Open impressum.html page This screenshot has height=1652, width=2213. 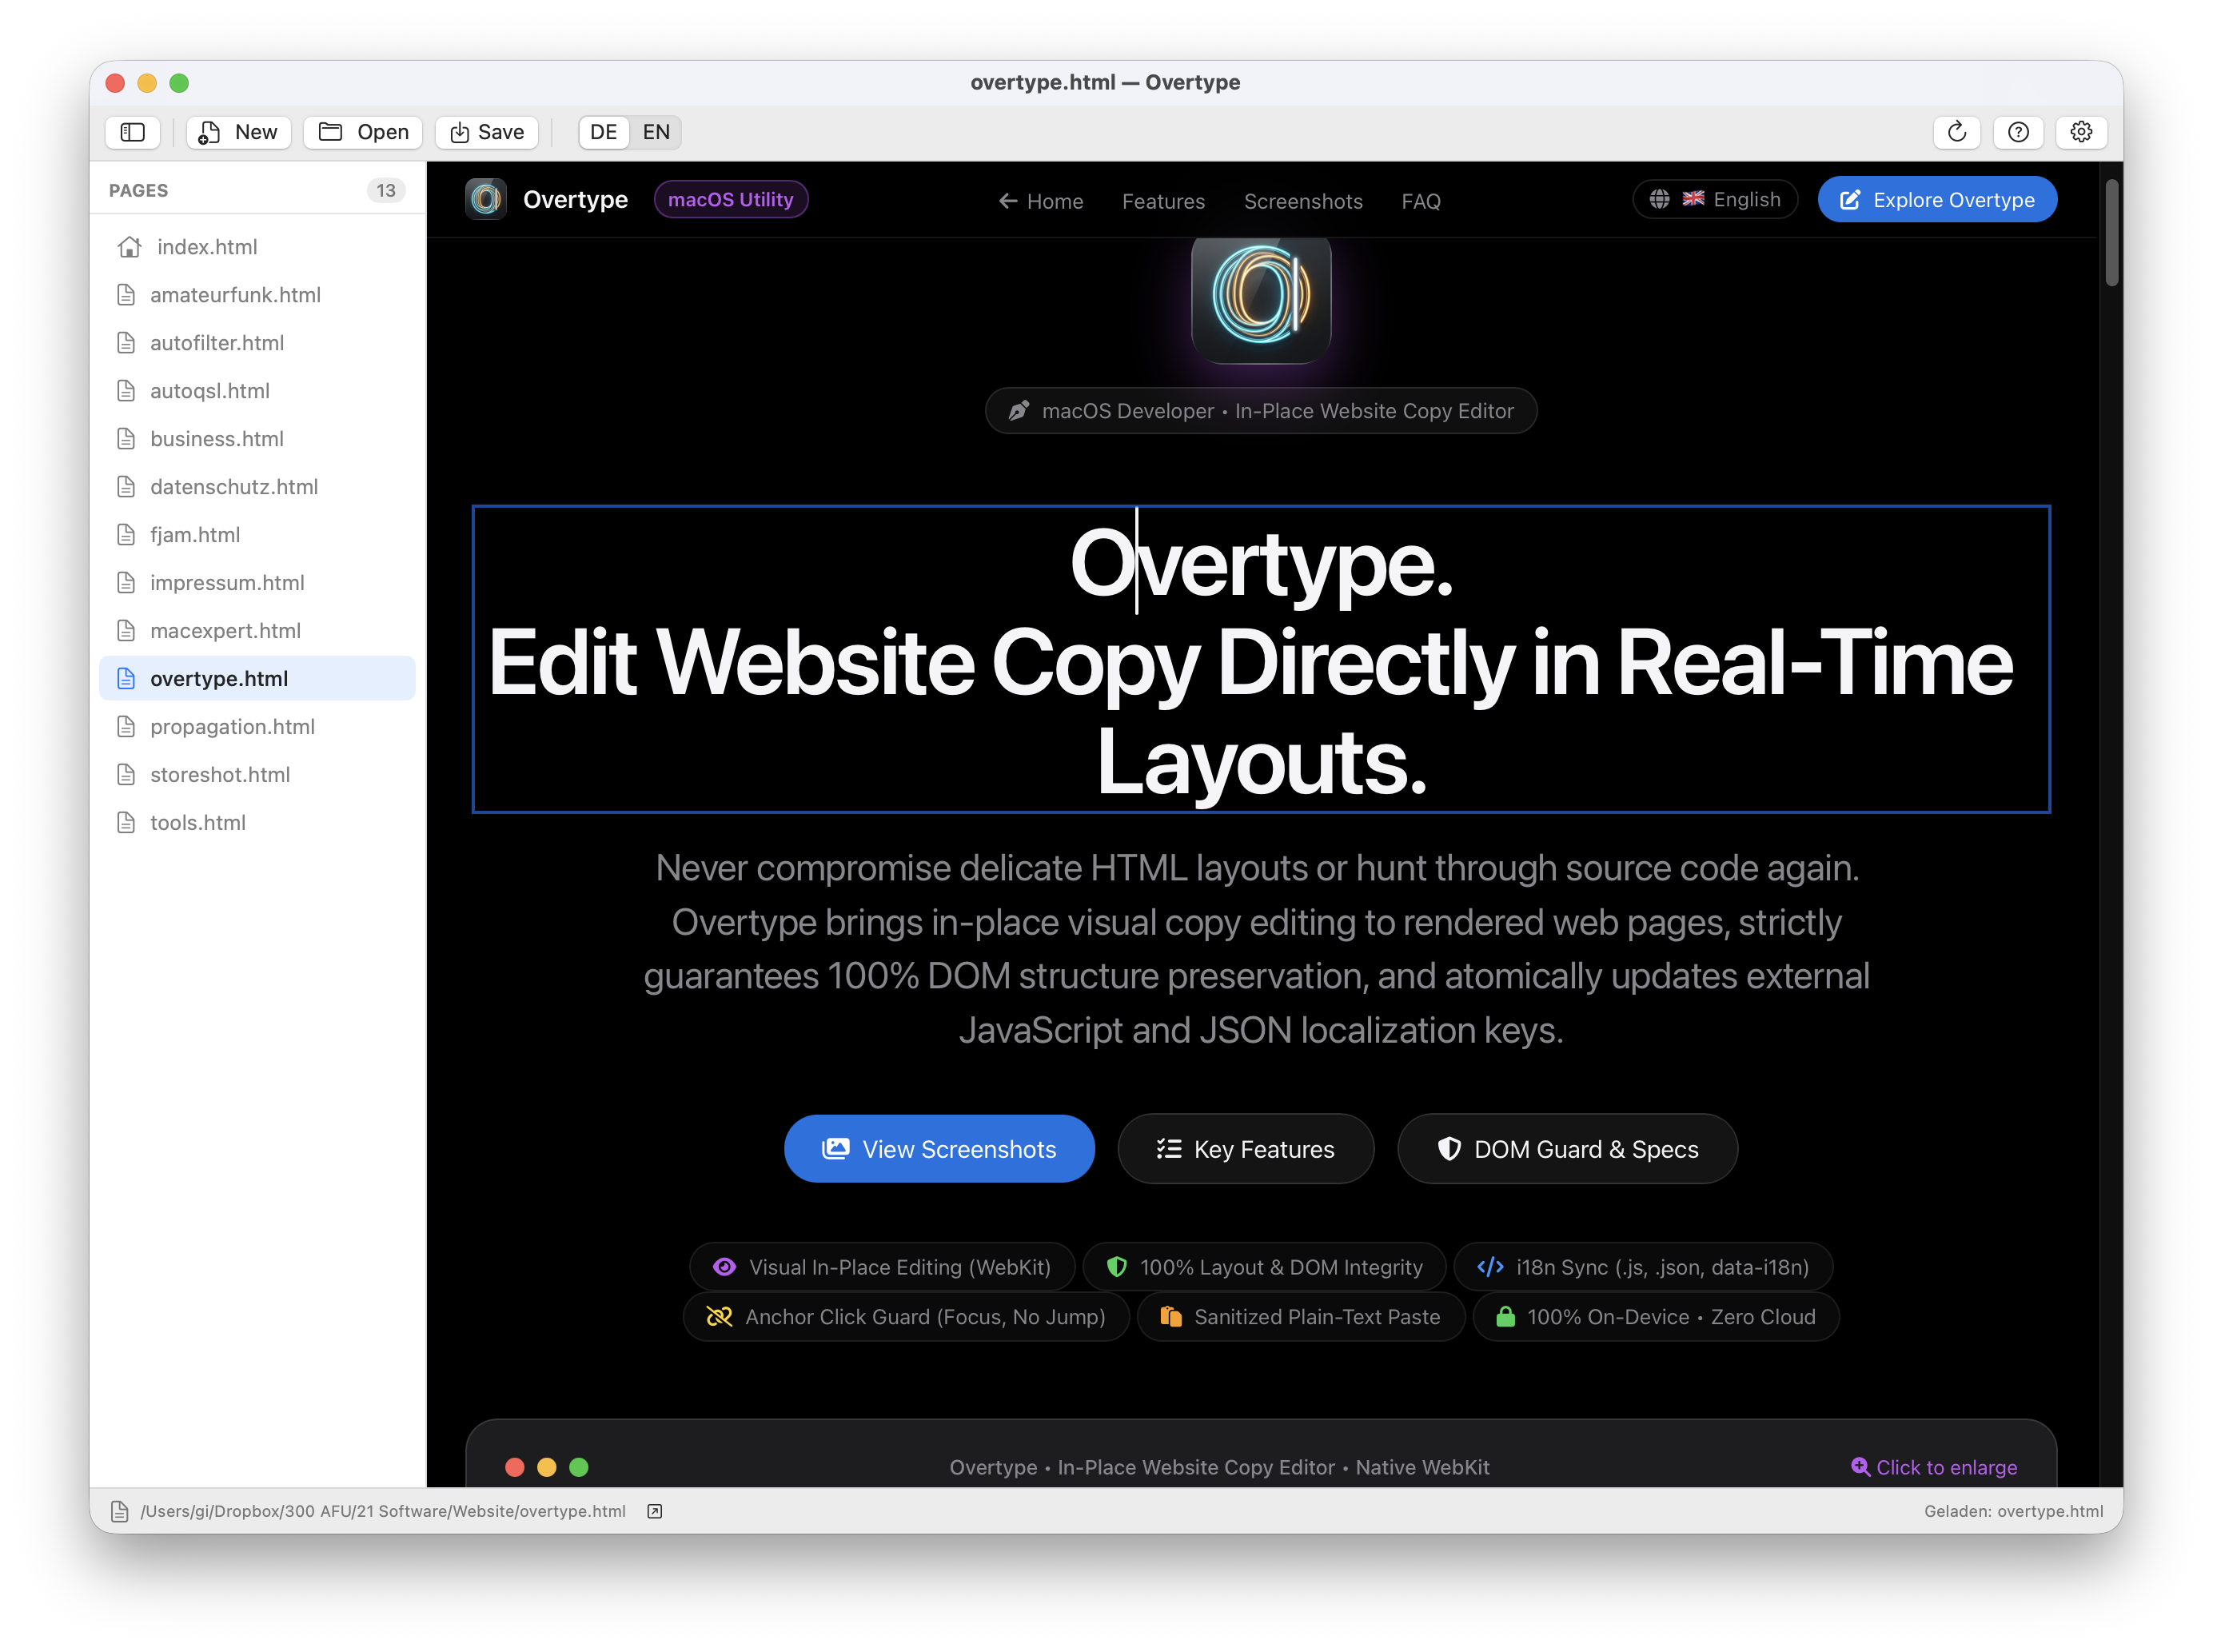257,583
